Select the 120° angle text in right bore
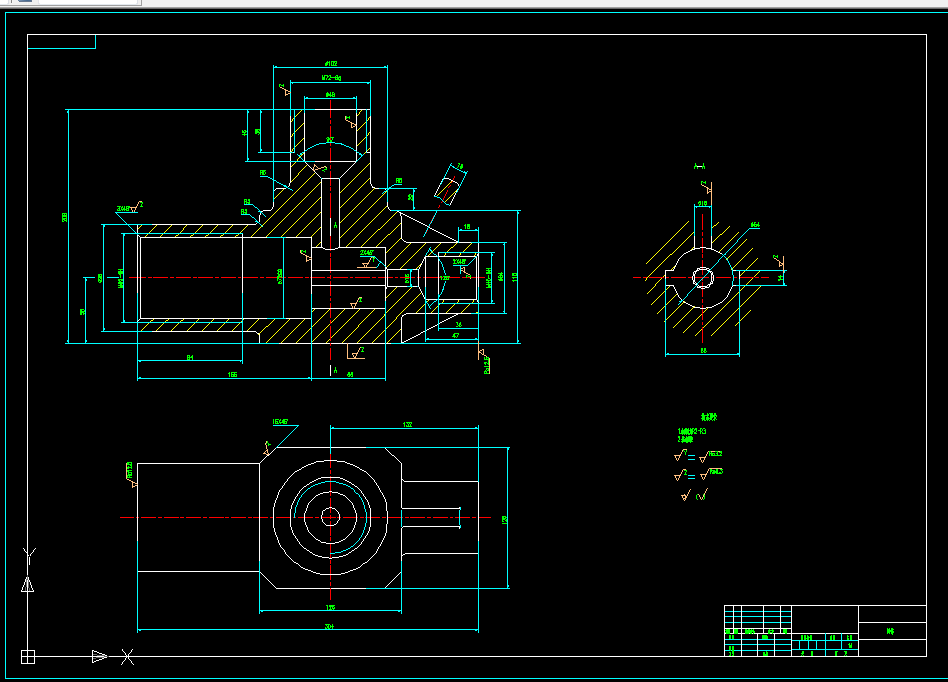The height and width of the screenshot is (682, 948). (x=444, y=278)
